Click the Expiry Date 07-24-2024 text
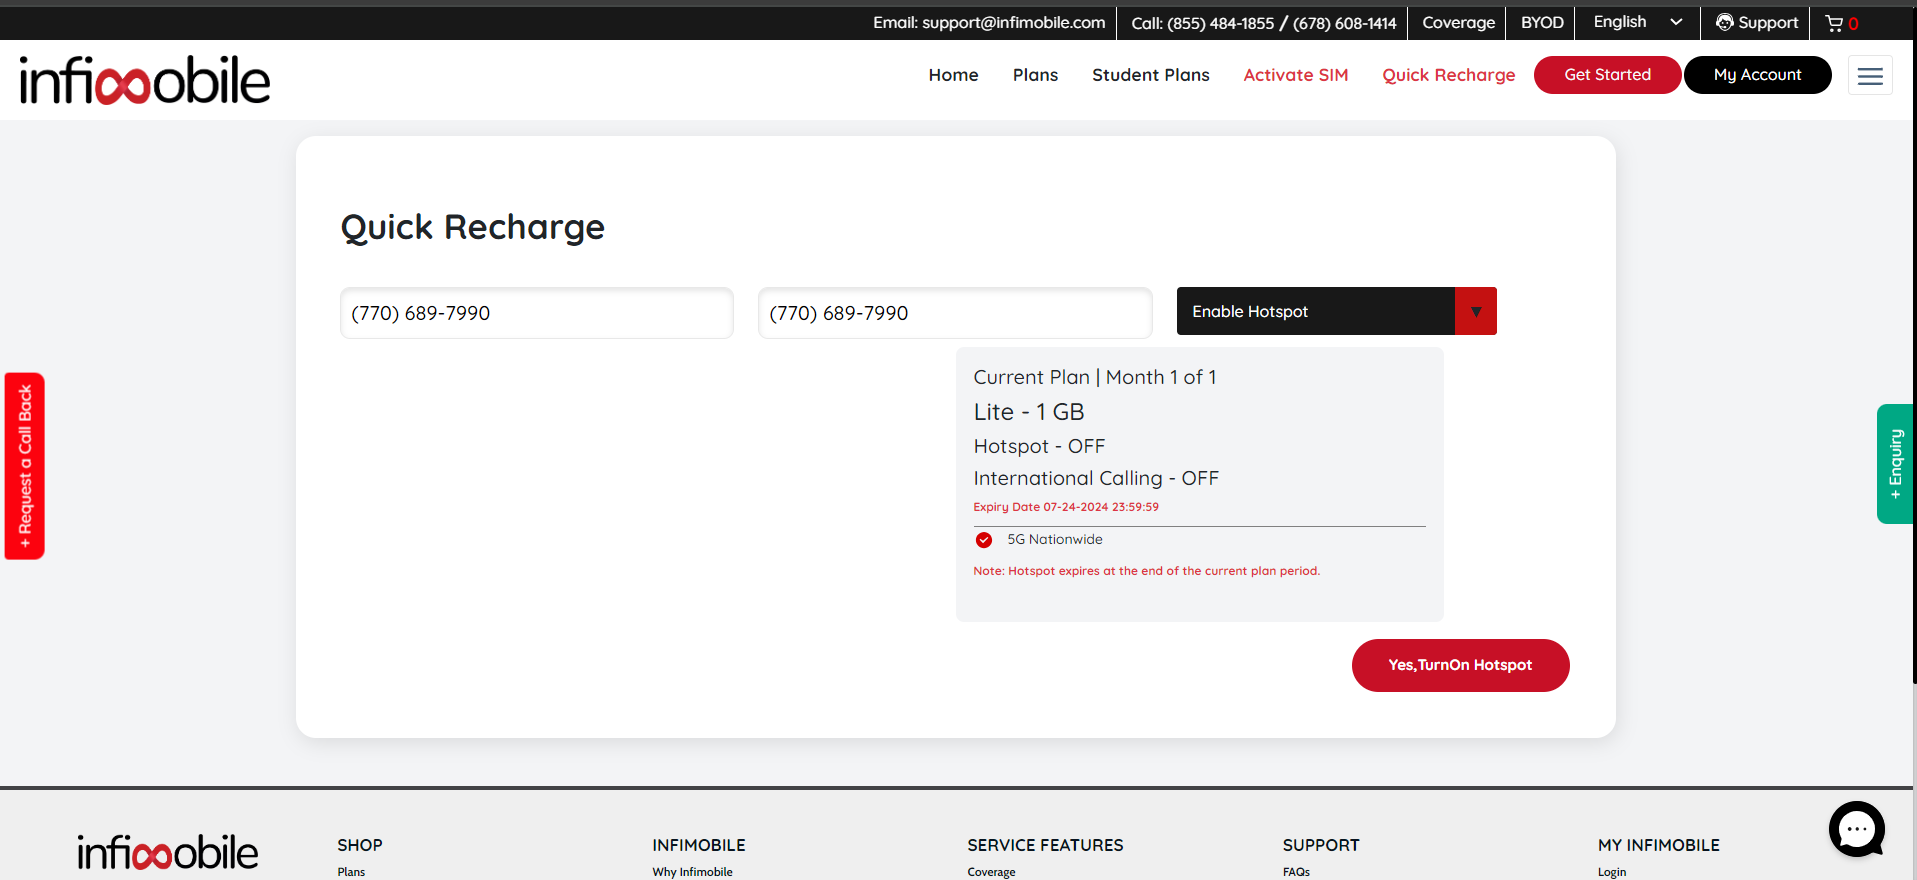Viewport: 1917px width, 880px height. [1066, 507]
